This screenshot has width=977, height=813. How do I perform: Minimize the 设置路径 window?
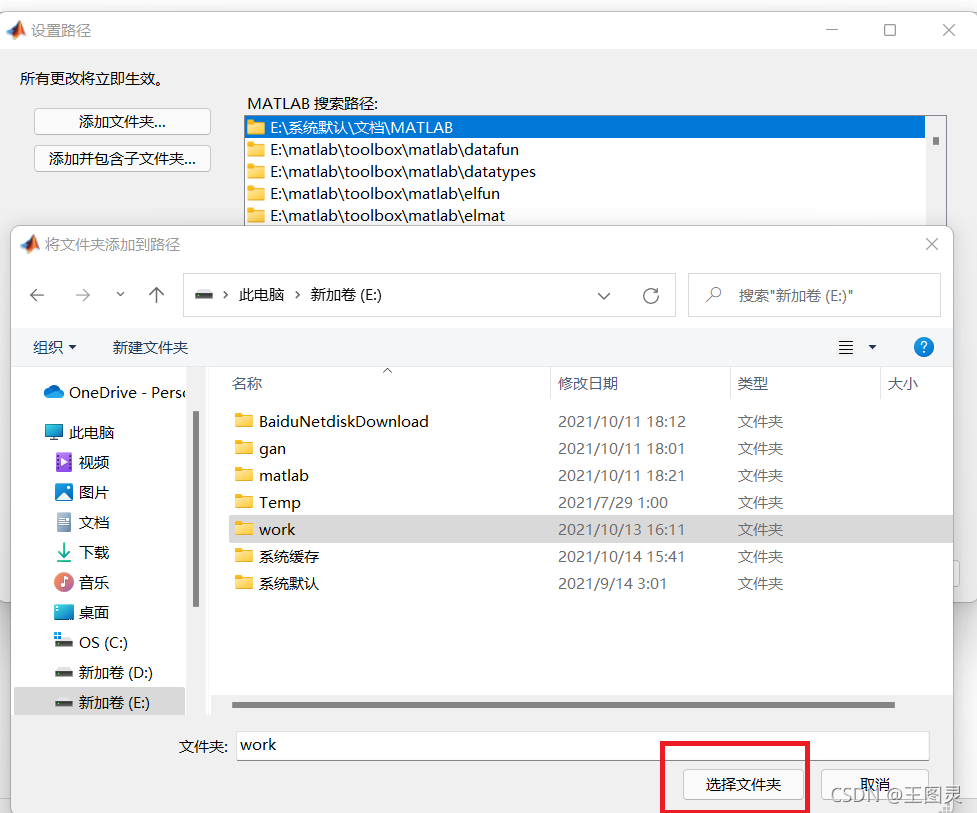pyautogui.click(x=832, y=30)
